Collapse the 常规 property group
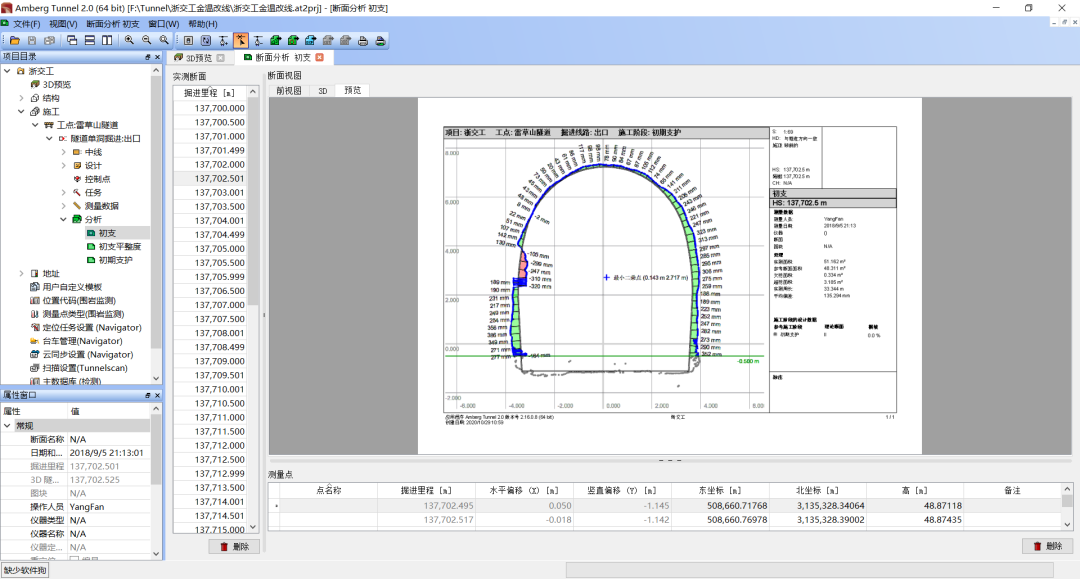 click(8, 425)
